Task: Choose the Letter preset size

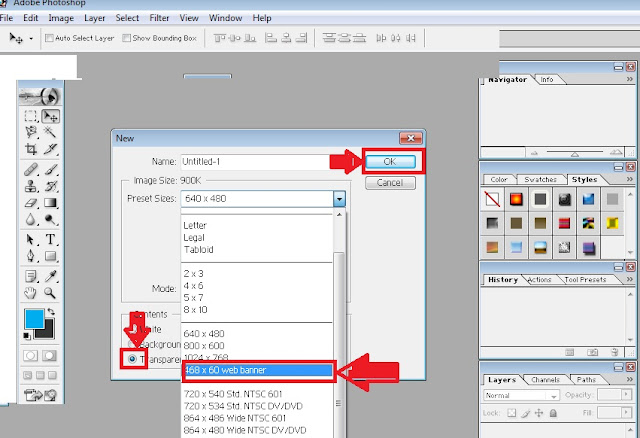Action: coord(195,225)
